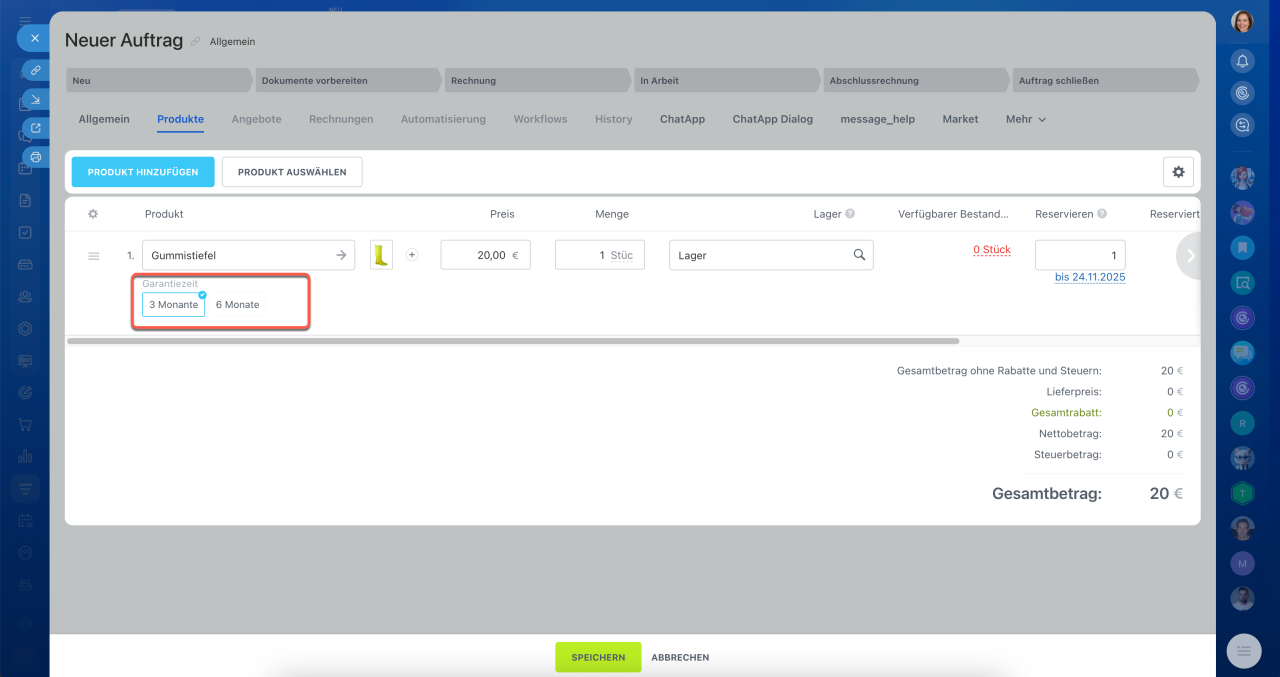Click the drag handle of product row 1
This screenshot has height=677, width=1280.
click(x=93, y=256)
